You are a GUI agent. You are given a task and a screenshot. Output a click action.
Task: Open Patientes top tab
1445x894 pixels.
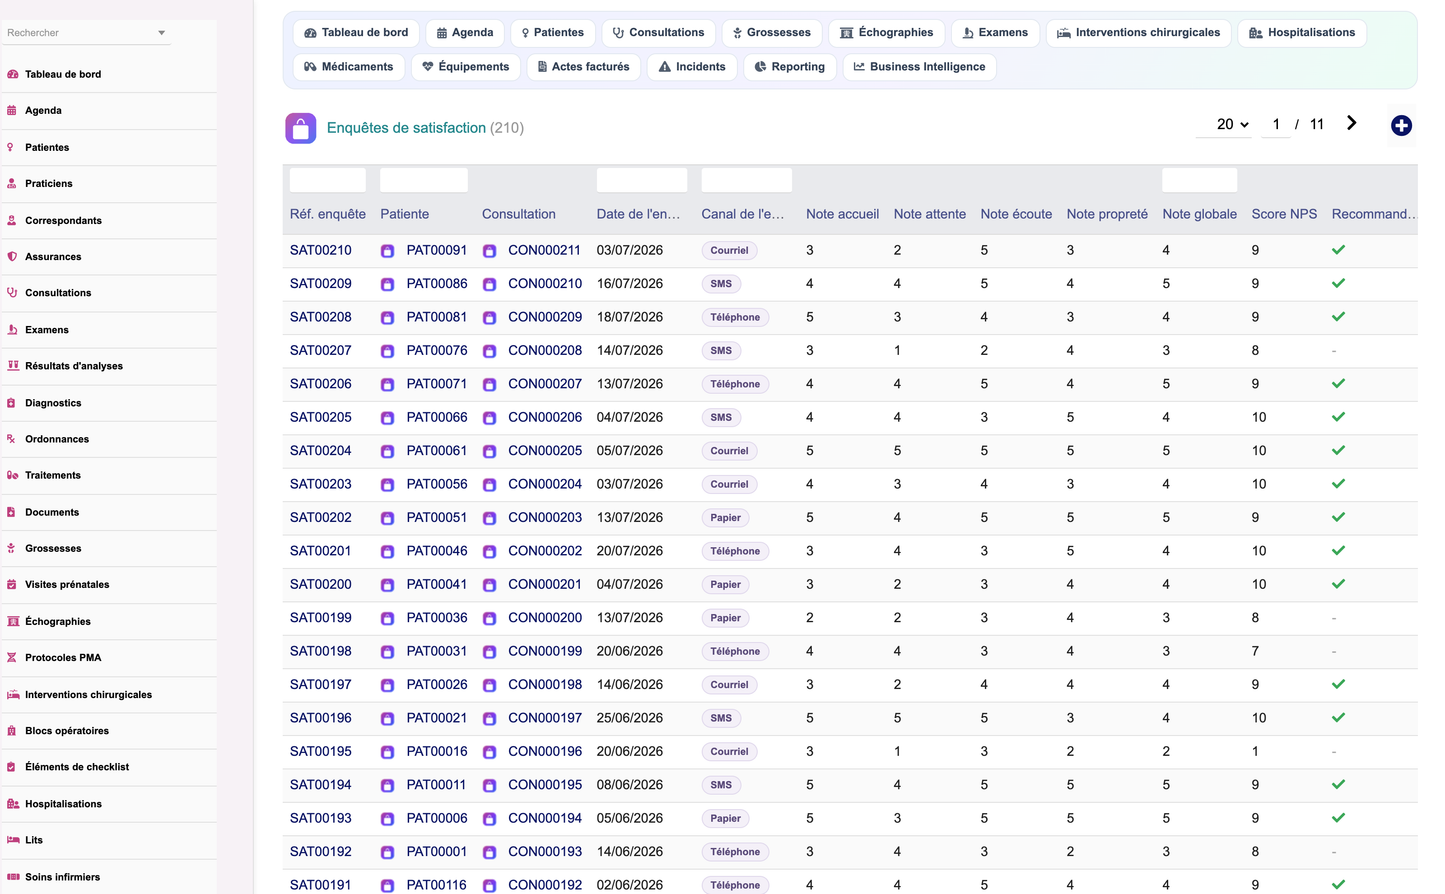point(553,33)
